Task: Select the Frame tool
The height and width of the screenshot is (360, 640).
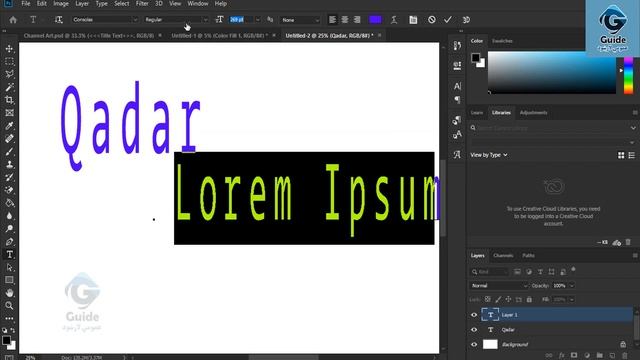Action: tap(9, 113)
